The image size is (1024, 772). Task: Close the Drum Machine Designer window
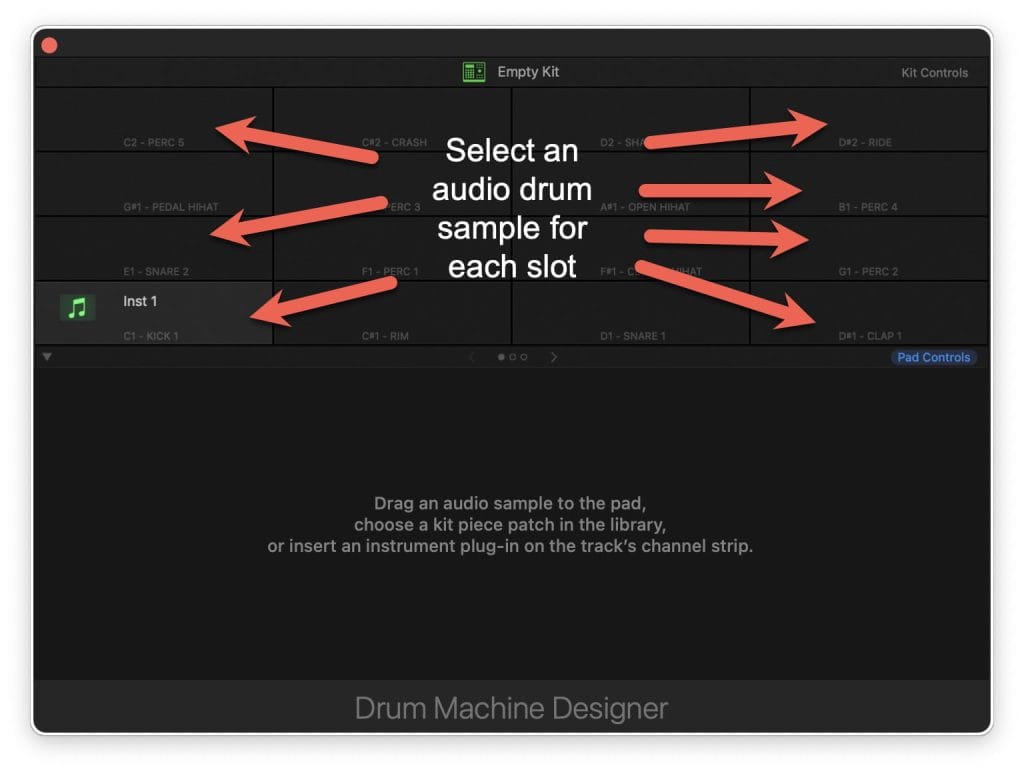coord(49,45)
